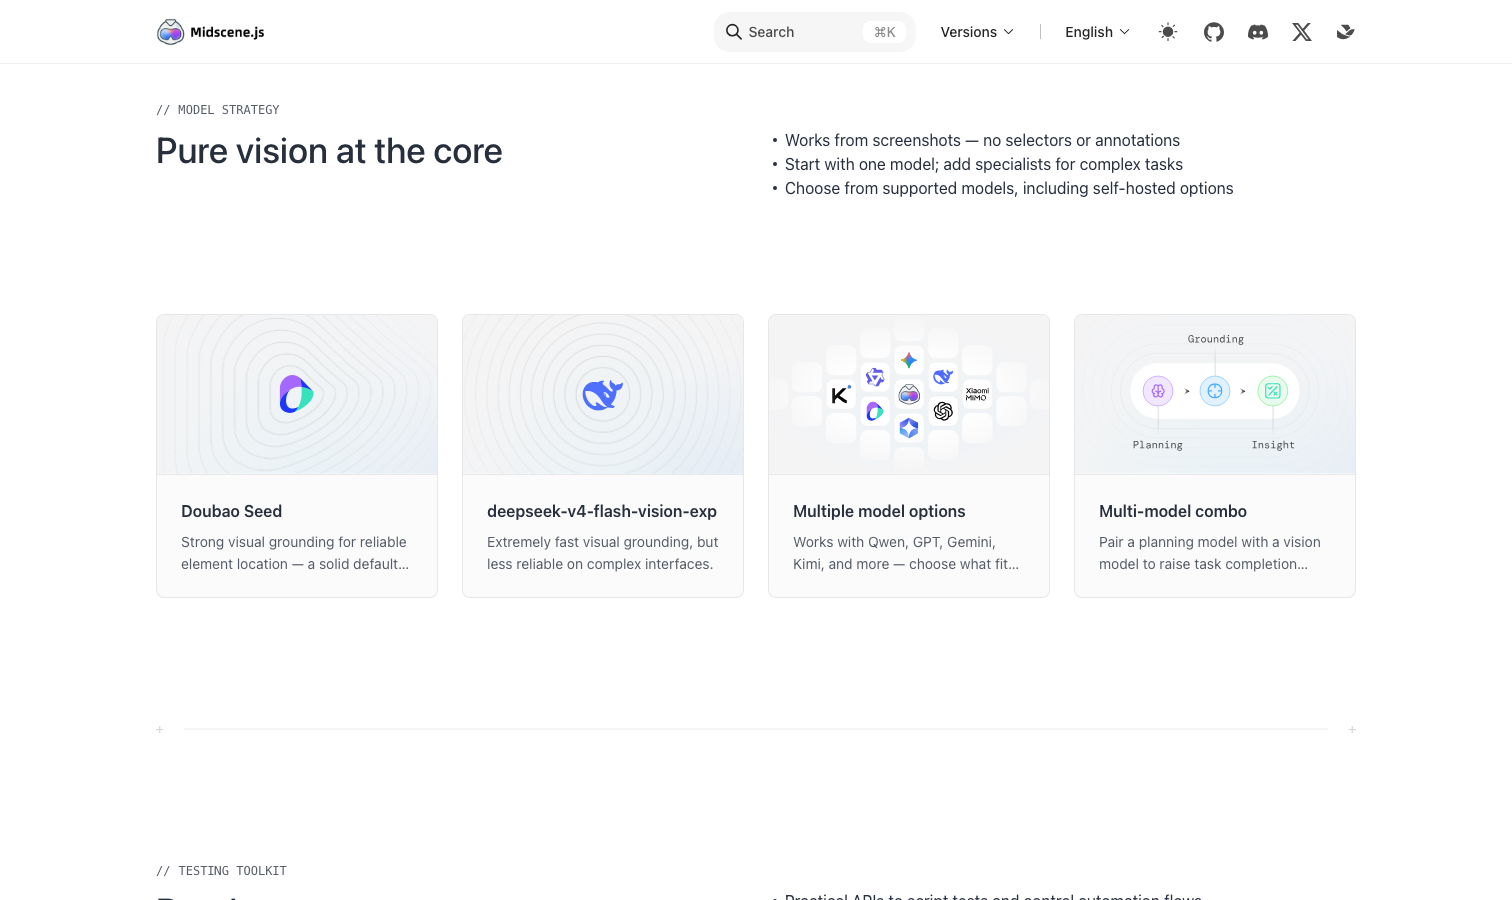This screenshot has height=900, width=1512.
Task: Open the Multiple model options card title
Action: click(x=879, y=511)
